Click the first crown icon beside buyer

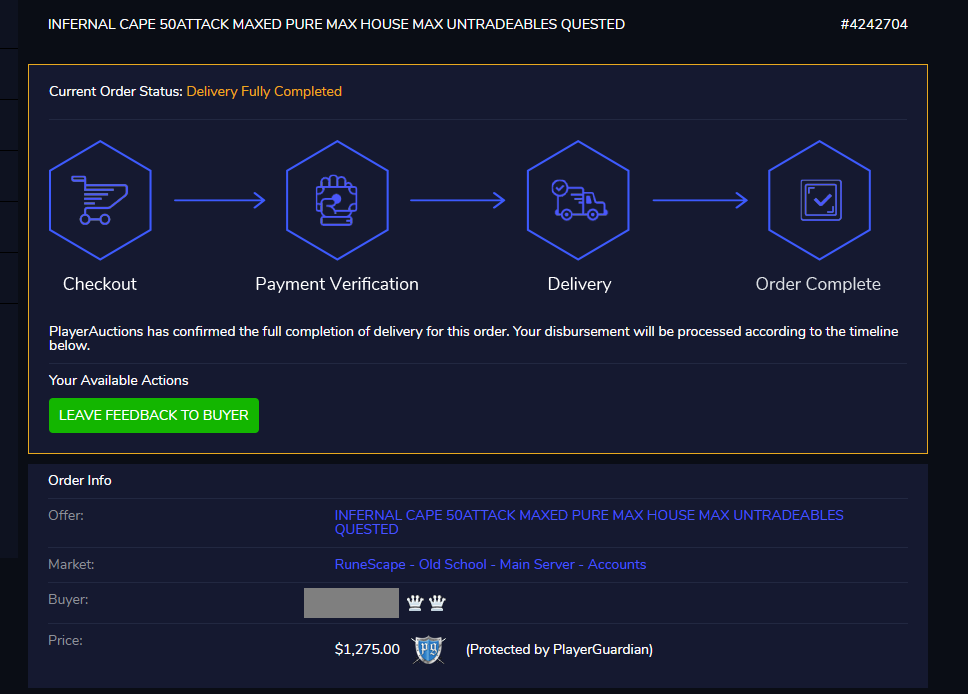click(415, 603)
